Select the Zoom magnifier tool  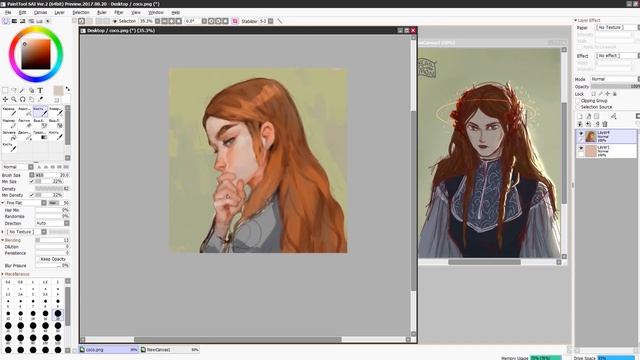coord(13,99)
